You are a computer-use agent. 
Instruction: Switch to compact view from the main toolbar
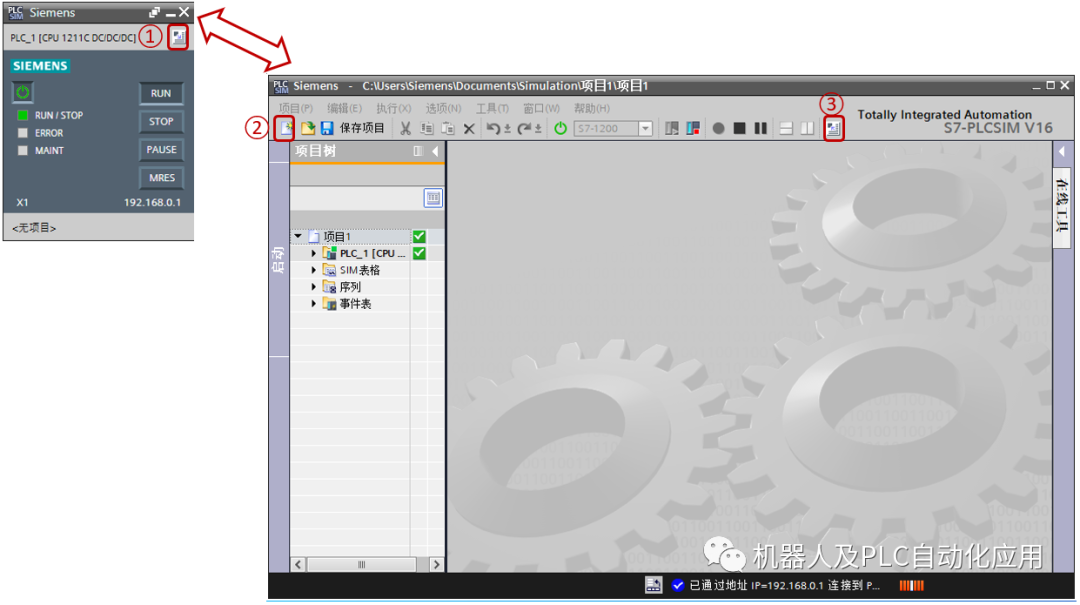click(833, 130)
